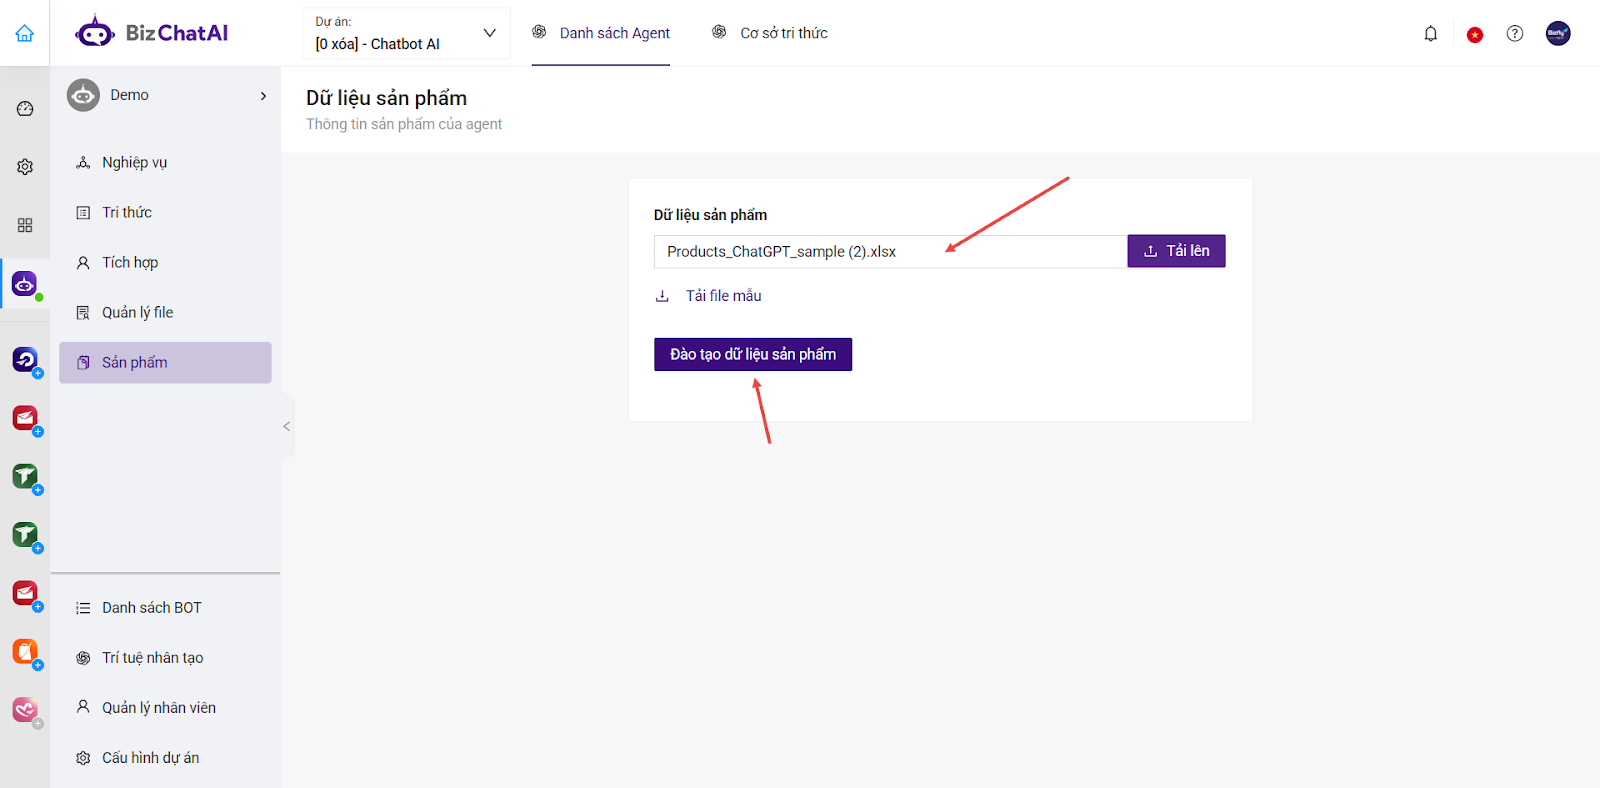Open Cấu hình dự án
The height and width of the screenshot is (788, 1600).
(165, 758)
